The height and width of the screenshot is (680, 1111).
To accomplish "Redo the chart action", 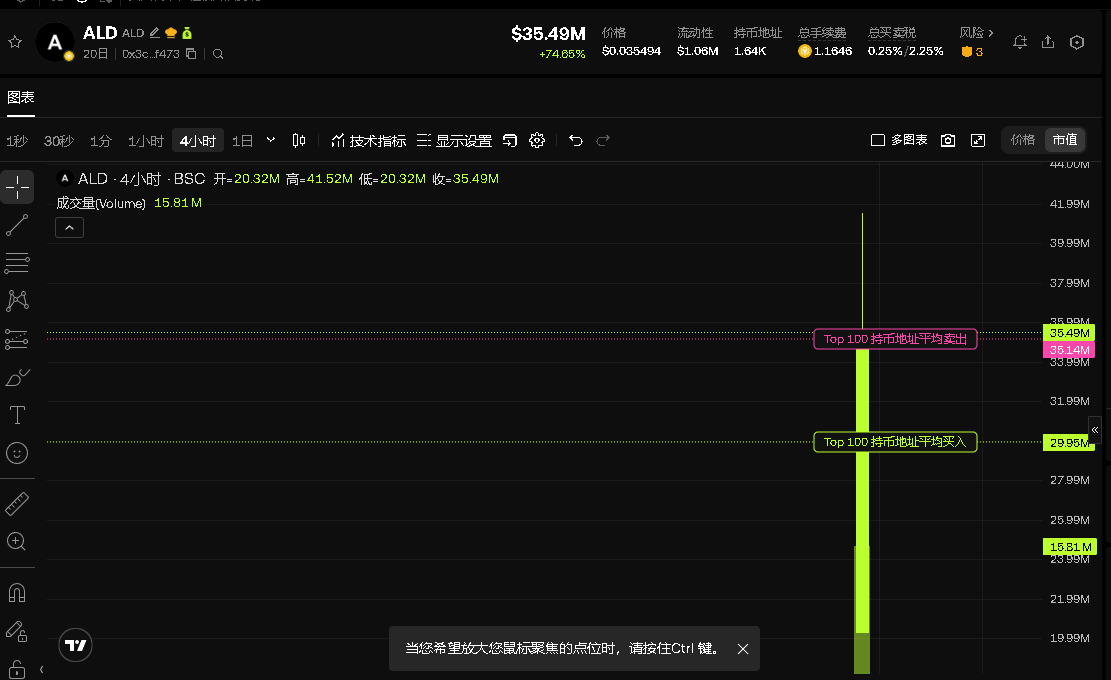I will 603,140.
